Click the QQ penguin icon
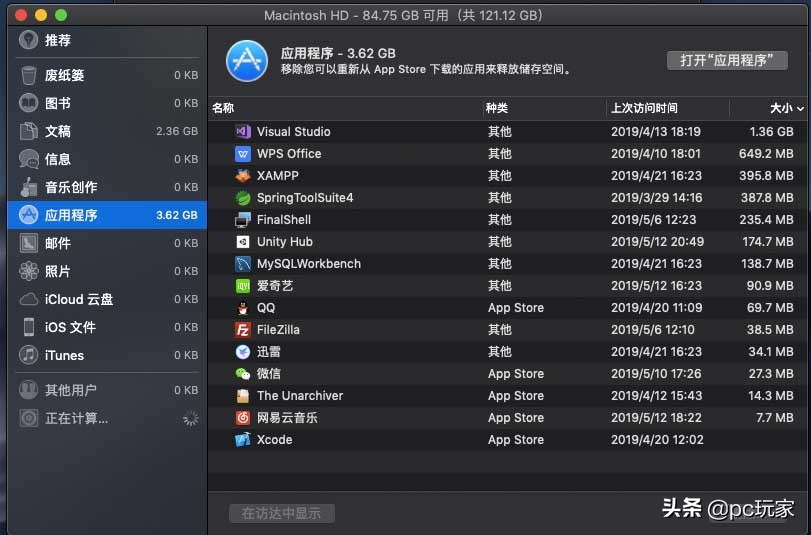The width and height of the screenshot is (811, 535). [243, 308]
